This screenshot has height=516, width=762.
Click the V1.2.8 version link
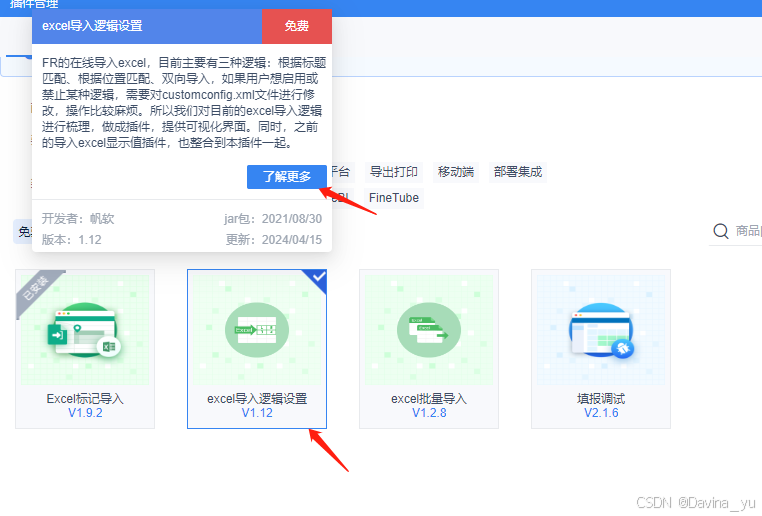429,413
